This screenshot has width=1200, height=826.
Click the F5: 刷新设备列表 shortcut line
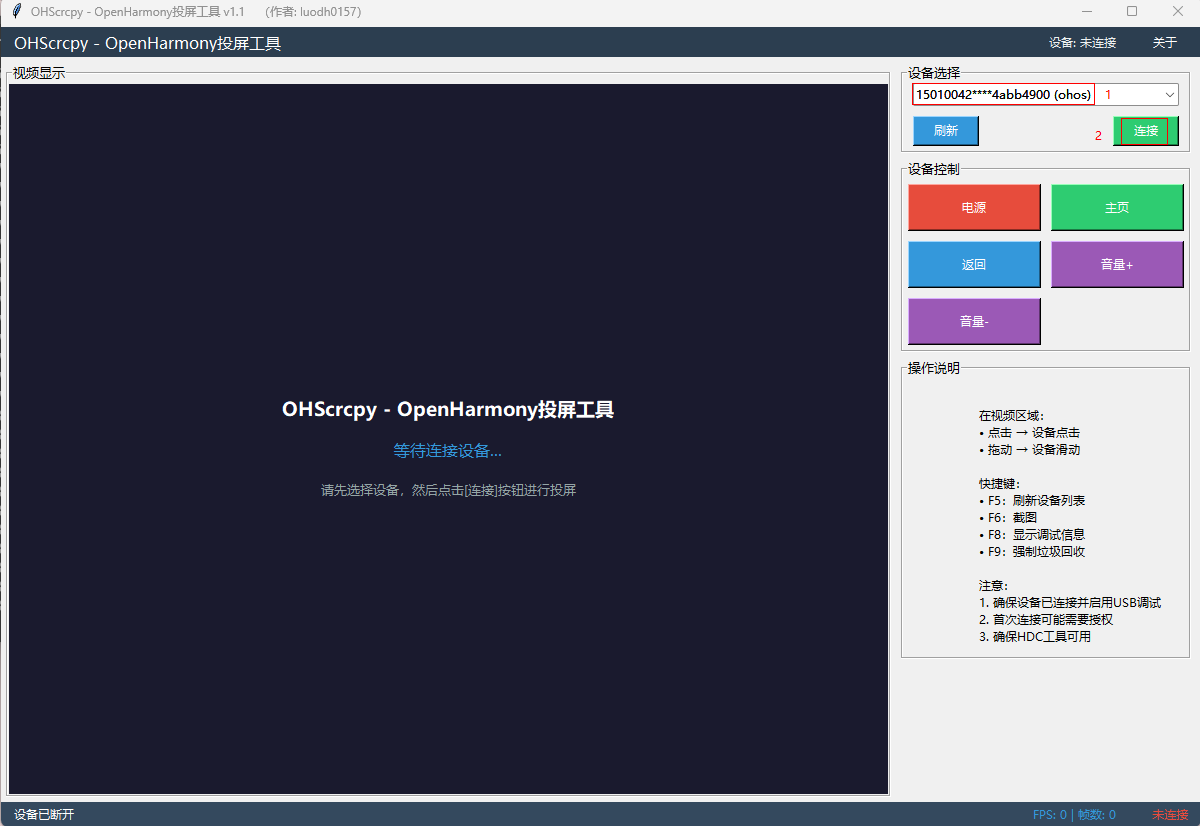1033,501
